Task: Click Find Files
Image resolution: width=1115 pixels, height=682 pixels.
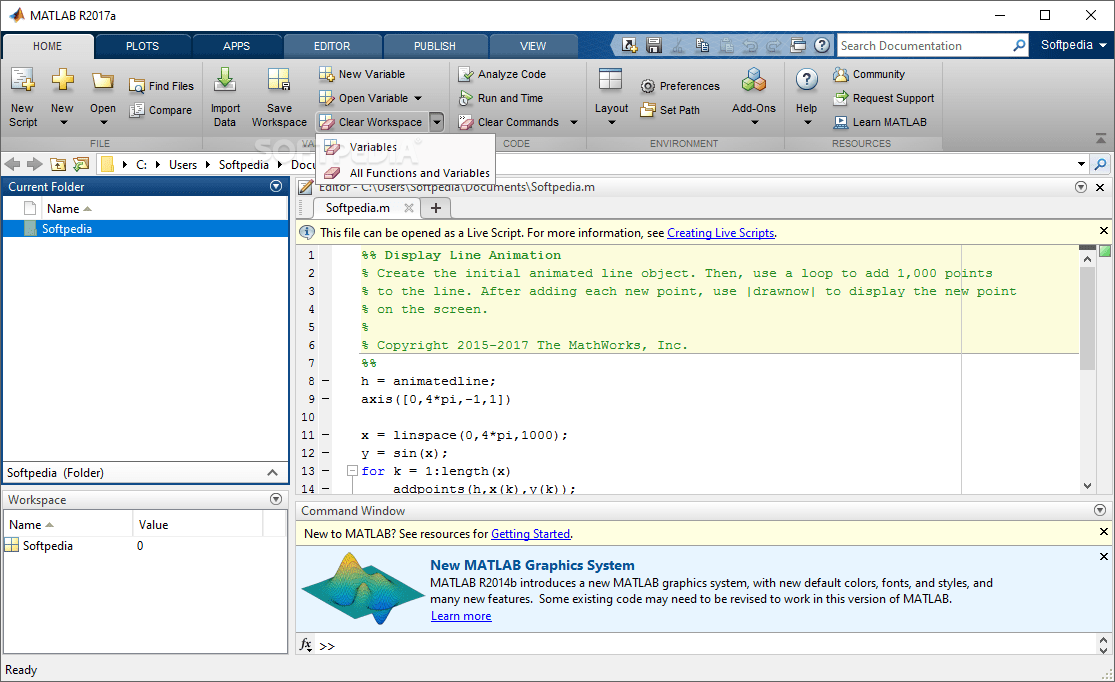Action: (161, 86)
